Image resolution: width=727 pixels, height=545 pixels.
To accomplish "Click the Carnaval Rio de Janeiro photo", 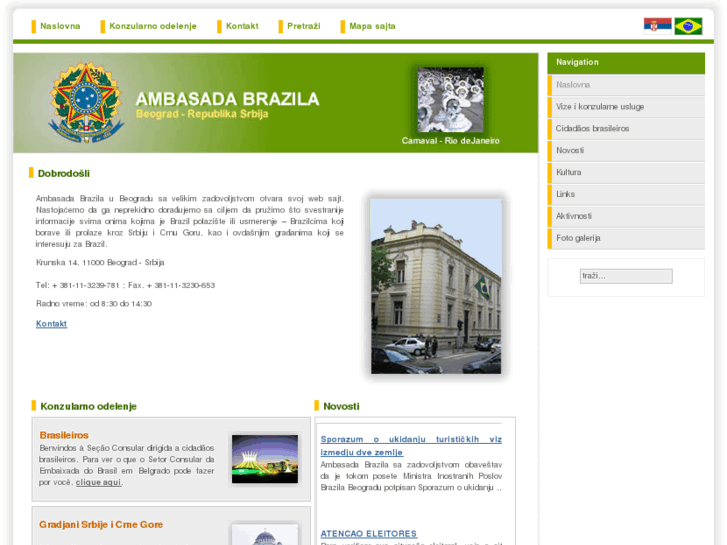I will coord(450,100).
